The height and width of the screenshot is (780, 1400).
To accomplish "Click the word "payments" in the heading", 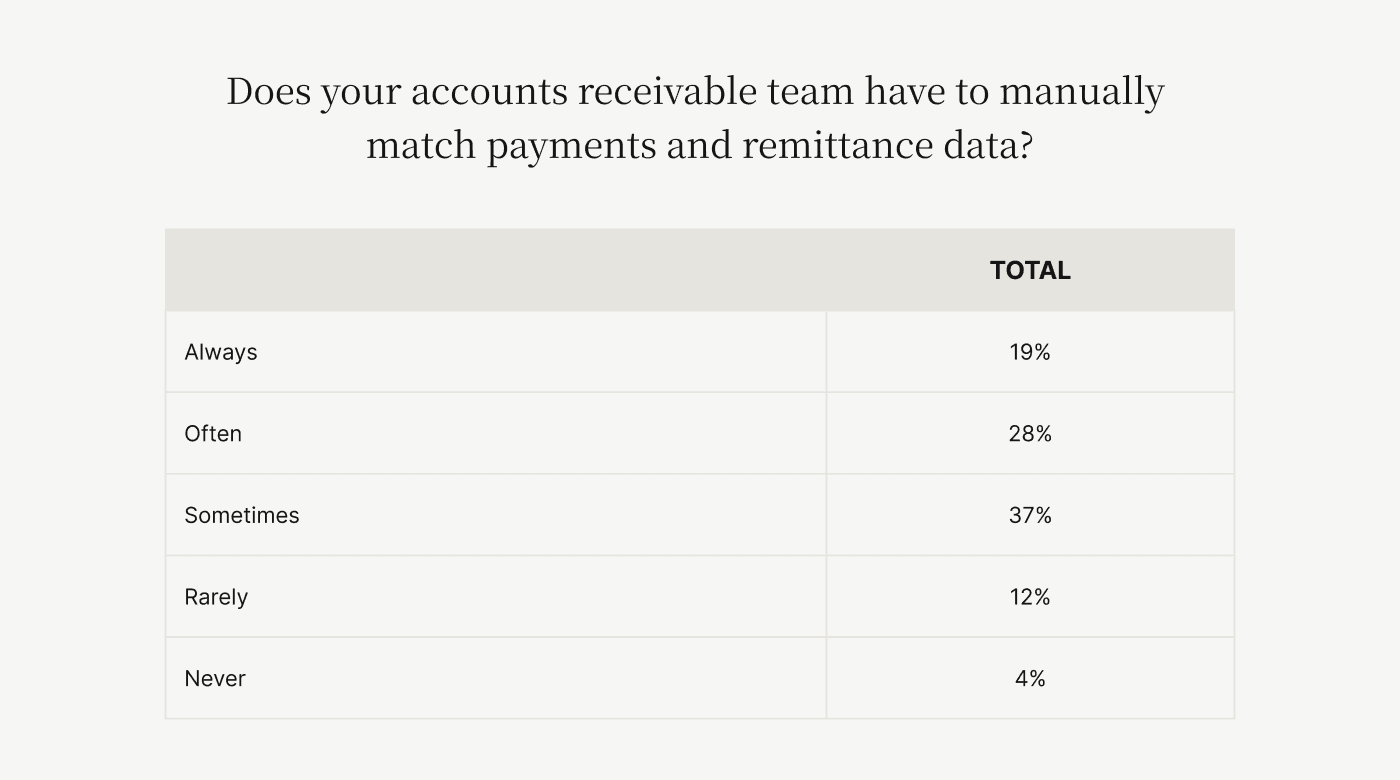I will pyautogui.click(x=571, y=147).
